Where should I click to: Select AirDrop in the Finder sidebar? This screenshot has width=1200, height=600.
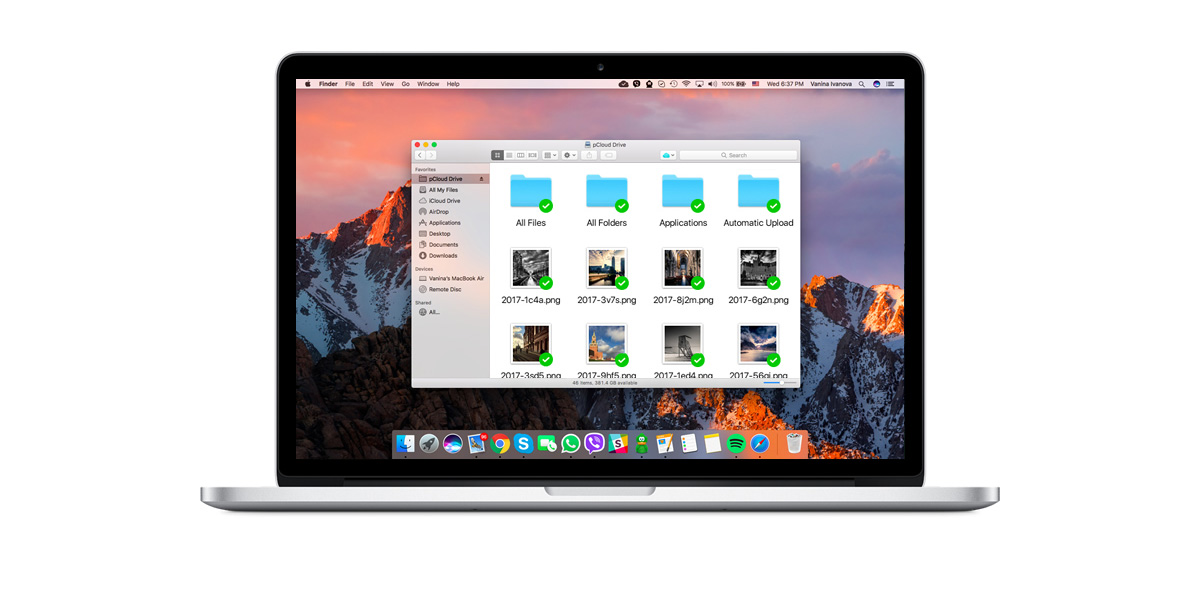438,212
